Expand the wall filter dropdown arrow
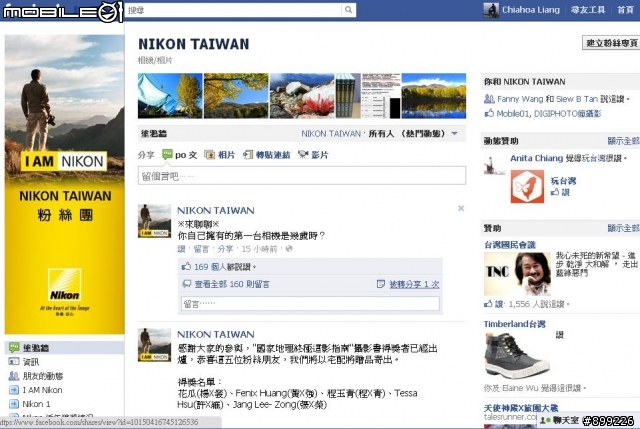Image resolution: width=640 pixels, height=429 pixels. coord(455,133)
